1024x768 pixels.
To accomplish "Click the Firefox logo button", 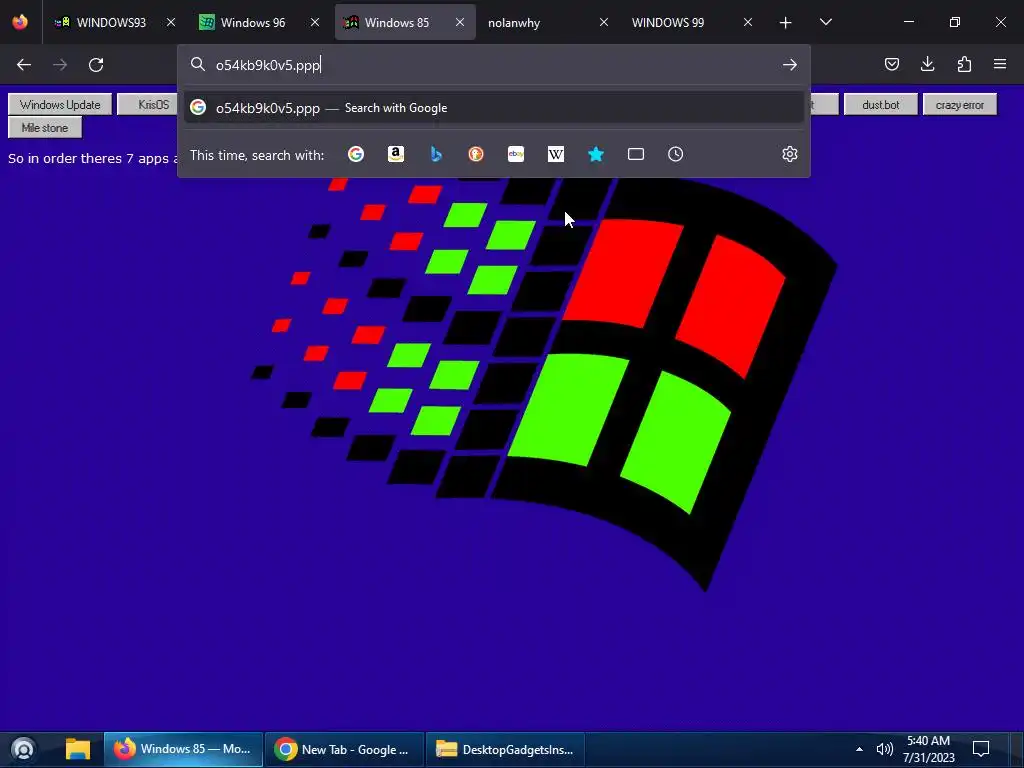I will [x=20, y=22].
